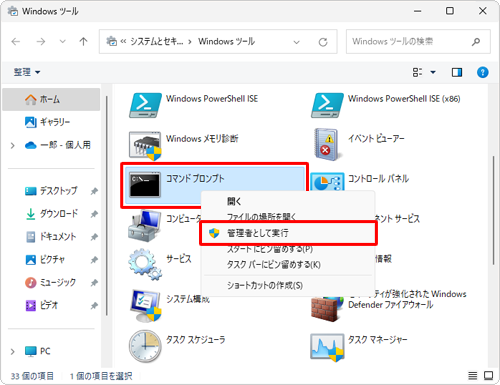Unpin ビデオ using its pin icon

(x=94, y=305)
